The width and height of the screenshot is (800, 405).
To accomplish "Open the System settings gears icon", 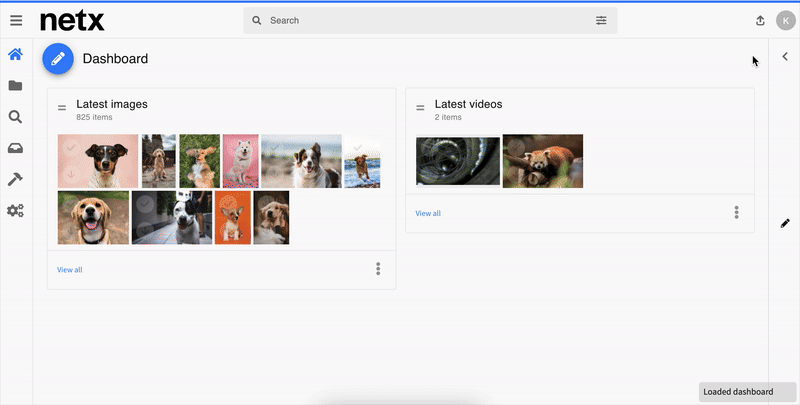I will 15,211.
